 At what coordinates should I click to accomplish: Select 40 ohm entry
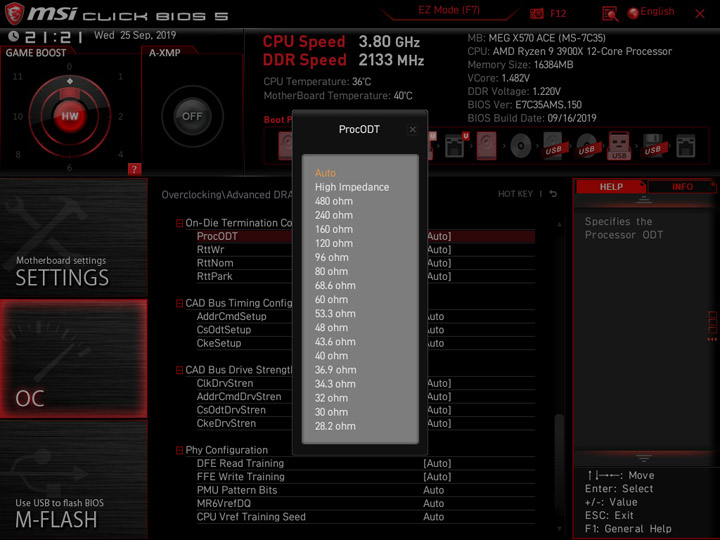click(x=331, y=356)
